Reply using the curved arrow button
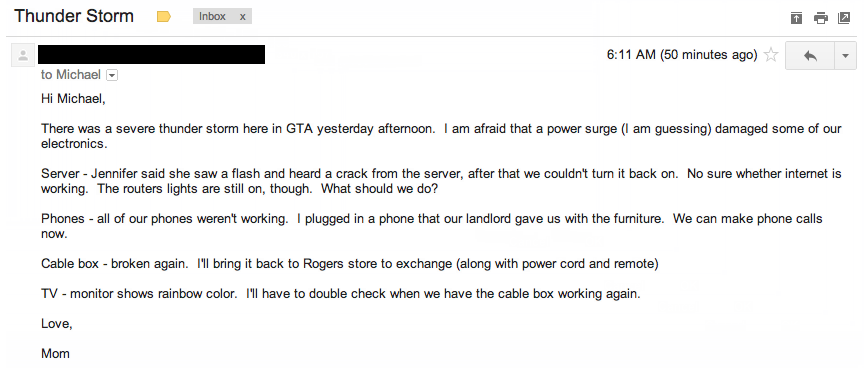Viewport: 864px width, 368px height. tap(810, 56)
